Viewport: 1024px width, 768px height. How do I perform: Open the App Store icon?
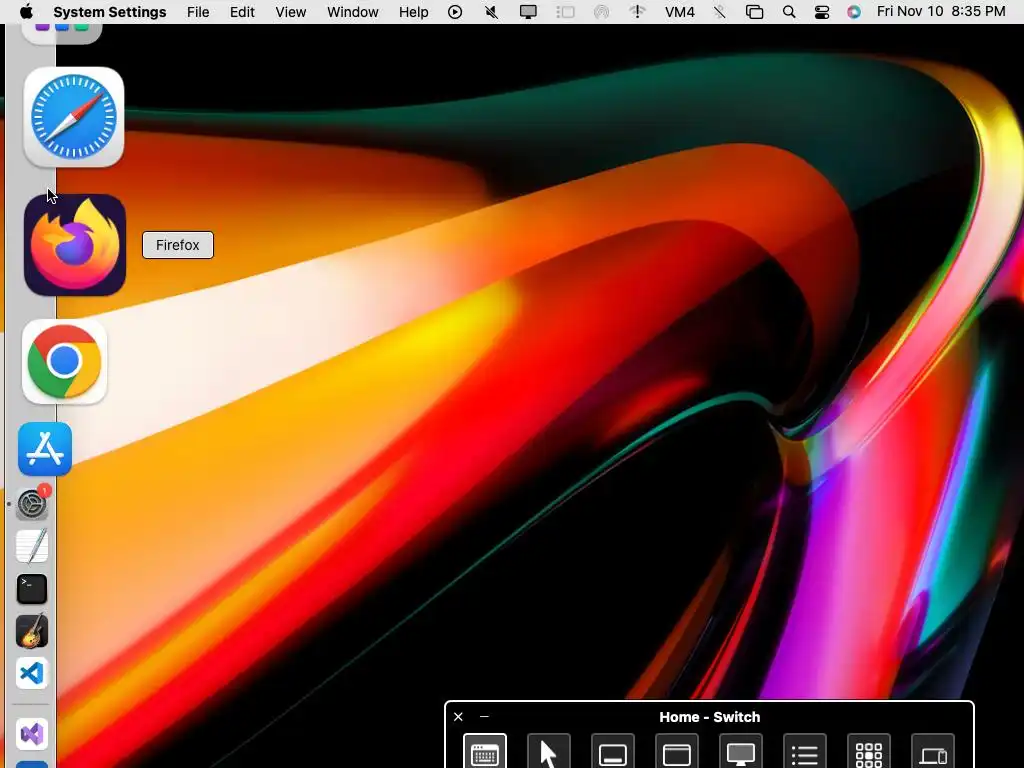45,449
